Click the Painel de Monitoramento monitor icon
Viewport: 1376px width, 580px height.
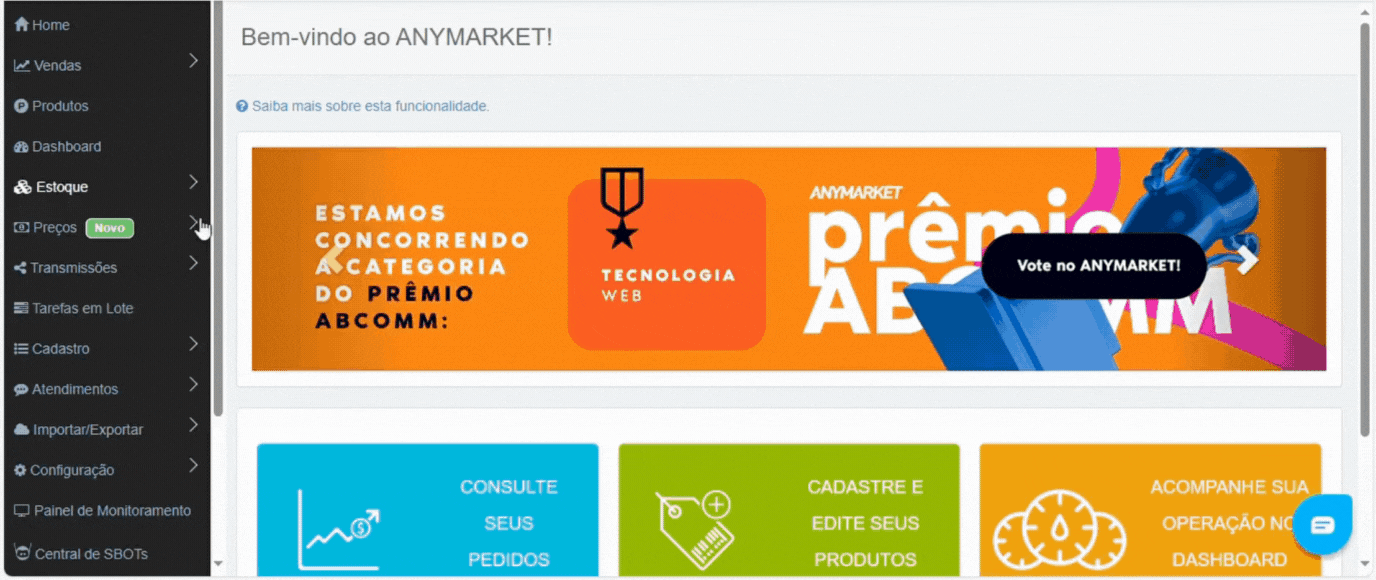pyautogui.click(x=22, y=511)
